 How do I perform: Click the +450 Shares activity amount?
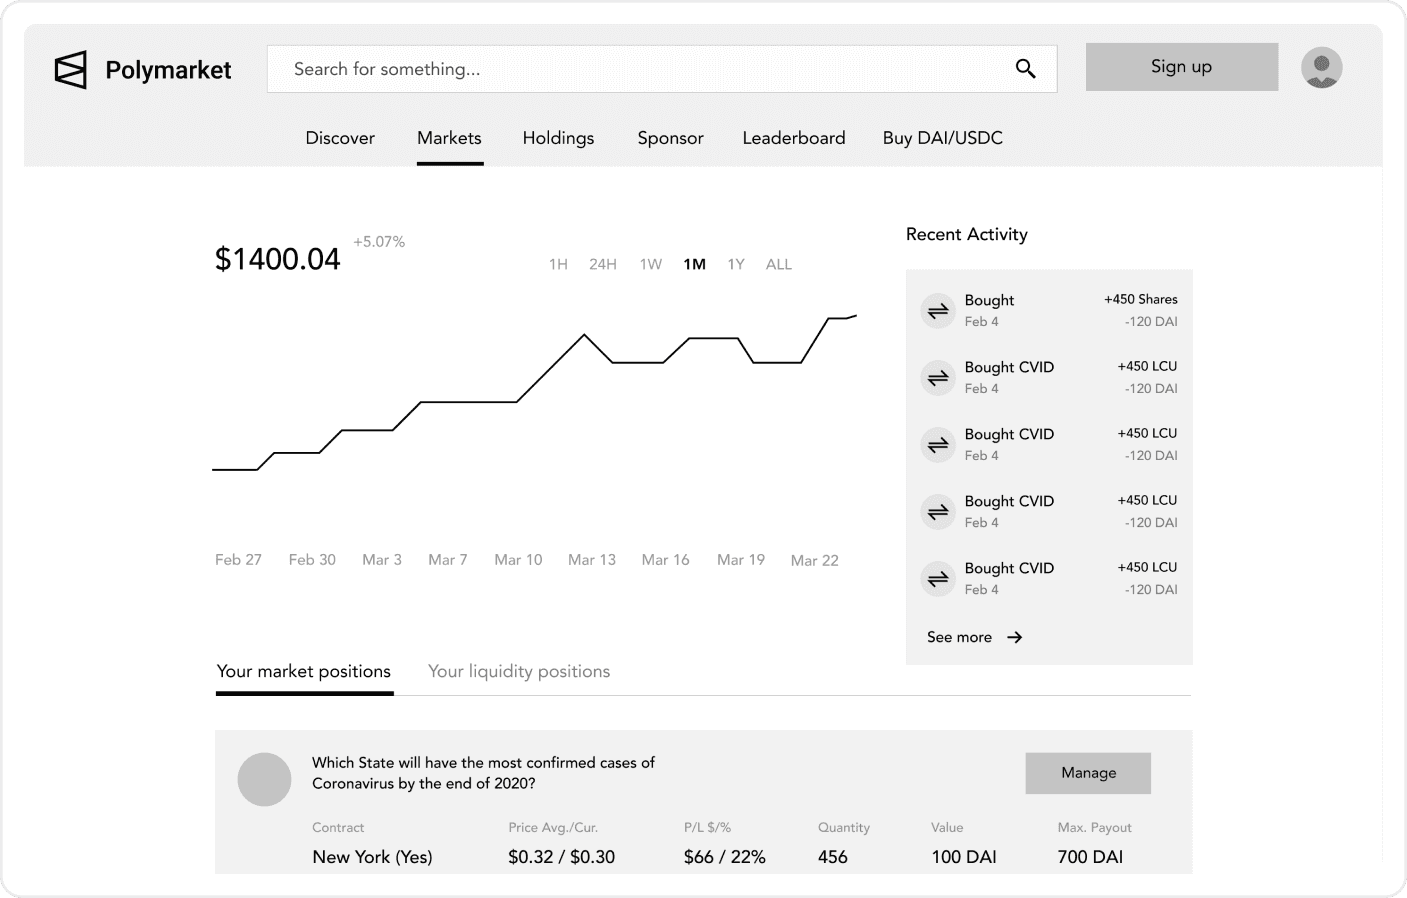coord(1141,299)
